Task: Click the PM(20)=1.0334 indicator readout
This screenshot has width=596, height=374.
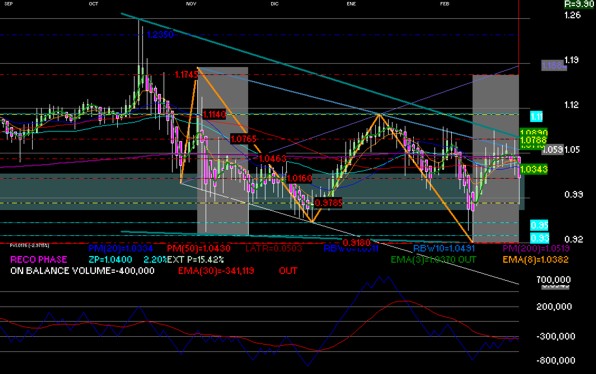Action: pos(120,249)
